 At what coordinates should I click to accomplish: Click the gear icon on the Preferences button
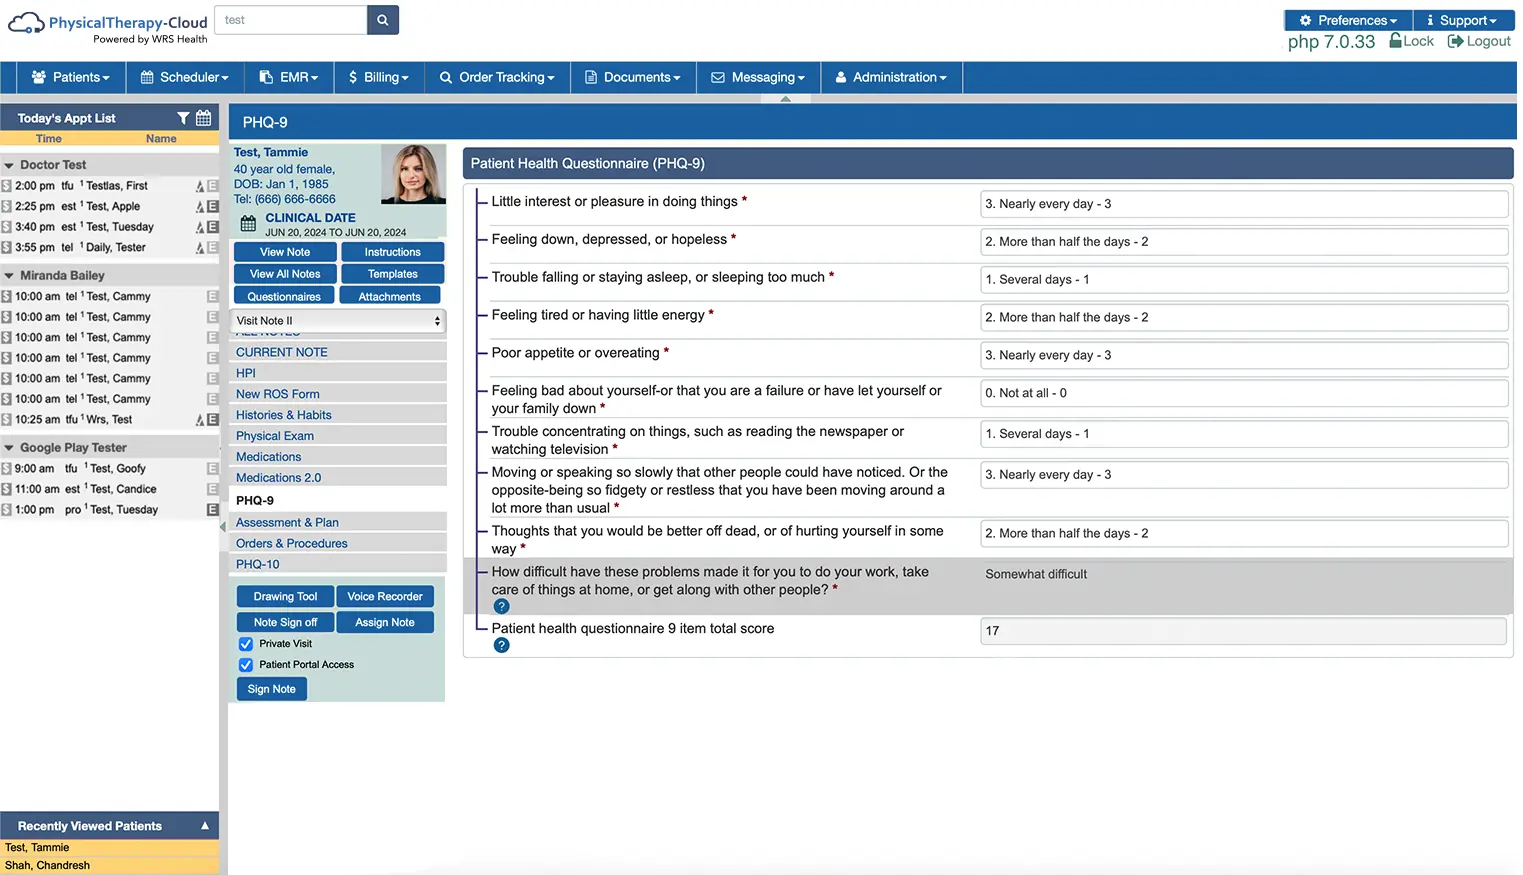tap(1308, 19)
